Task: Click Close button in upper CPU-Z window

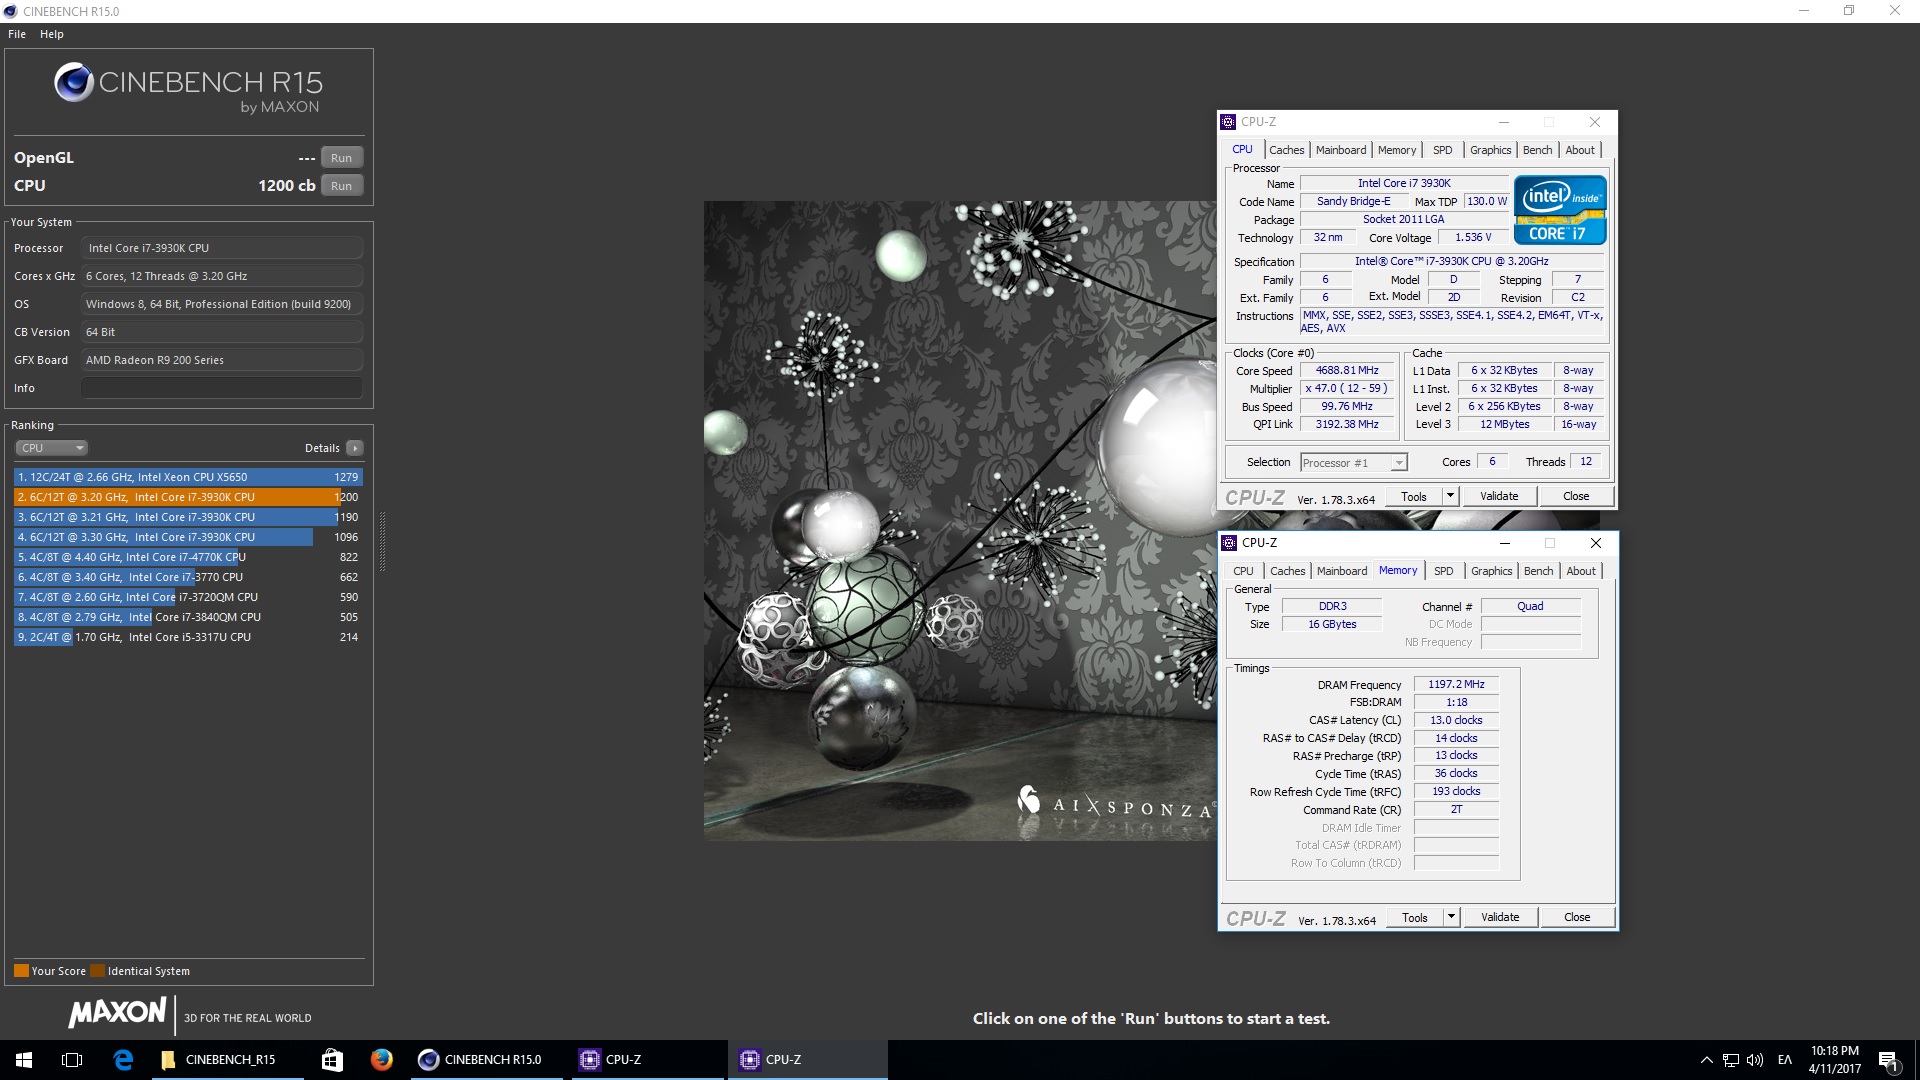Action: point(1576,497)
